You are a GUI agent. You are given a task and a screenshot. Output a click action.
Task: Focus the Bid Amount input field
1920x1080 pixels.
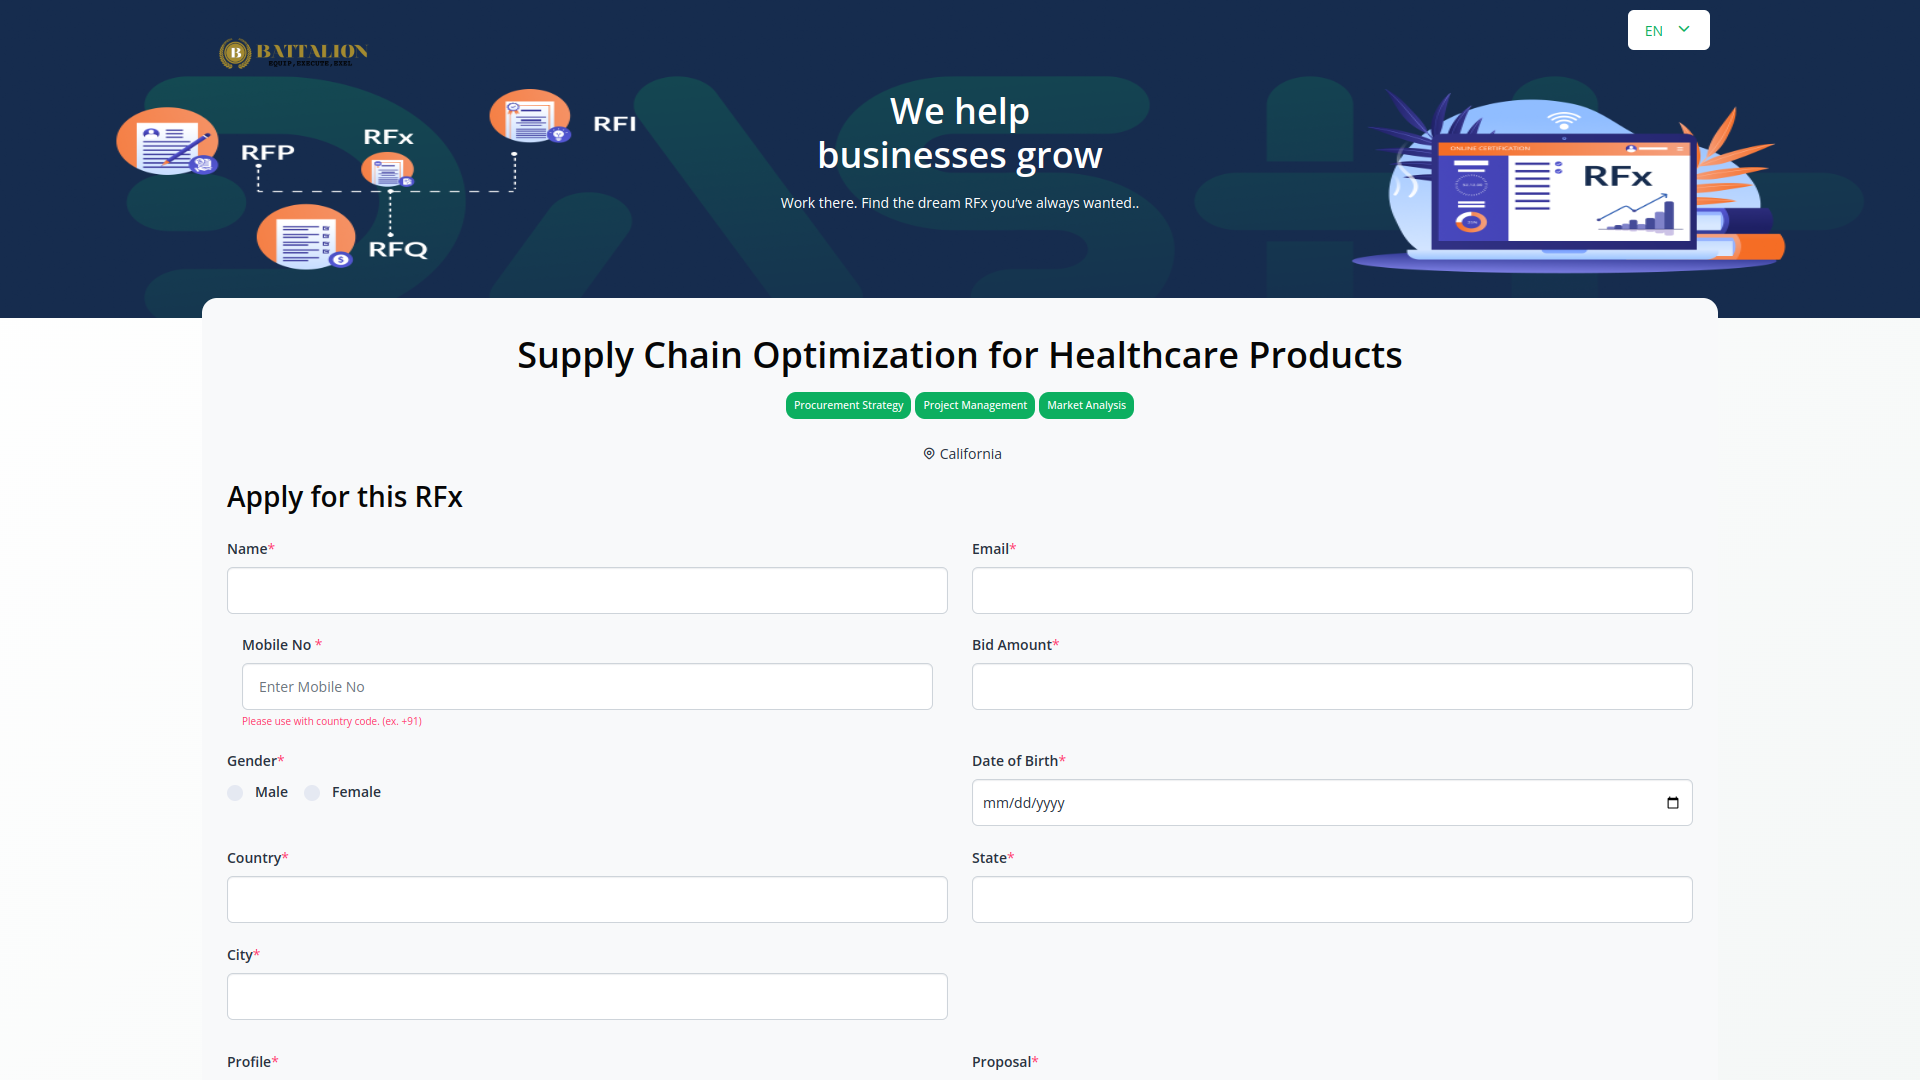coord(1331,687)
